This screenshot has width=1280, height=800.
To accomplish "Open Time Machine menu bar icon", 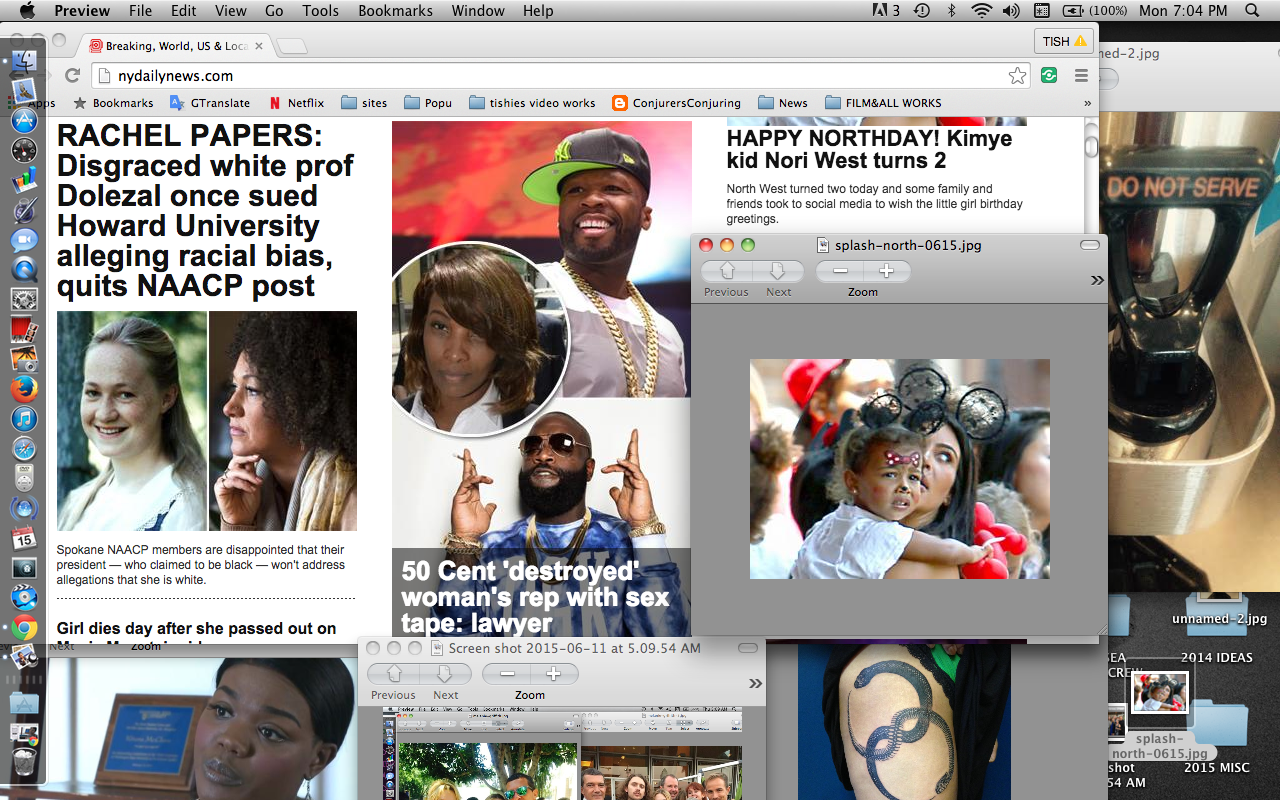I will pos(922,11).
